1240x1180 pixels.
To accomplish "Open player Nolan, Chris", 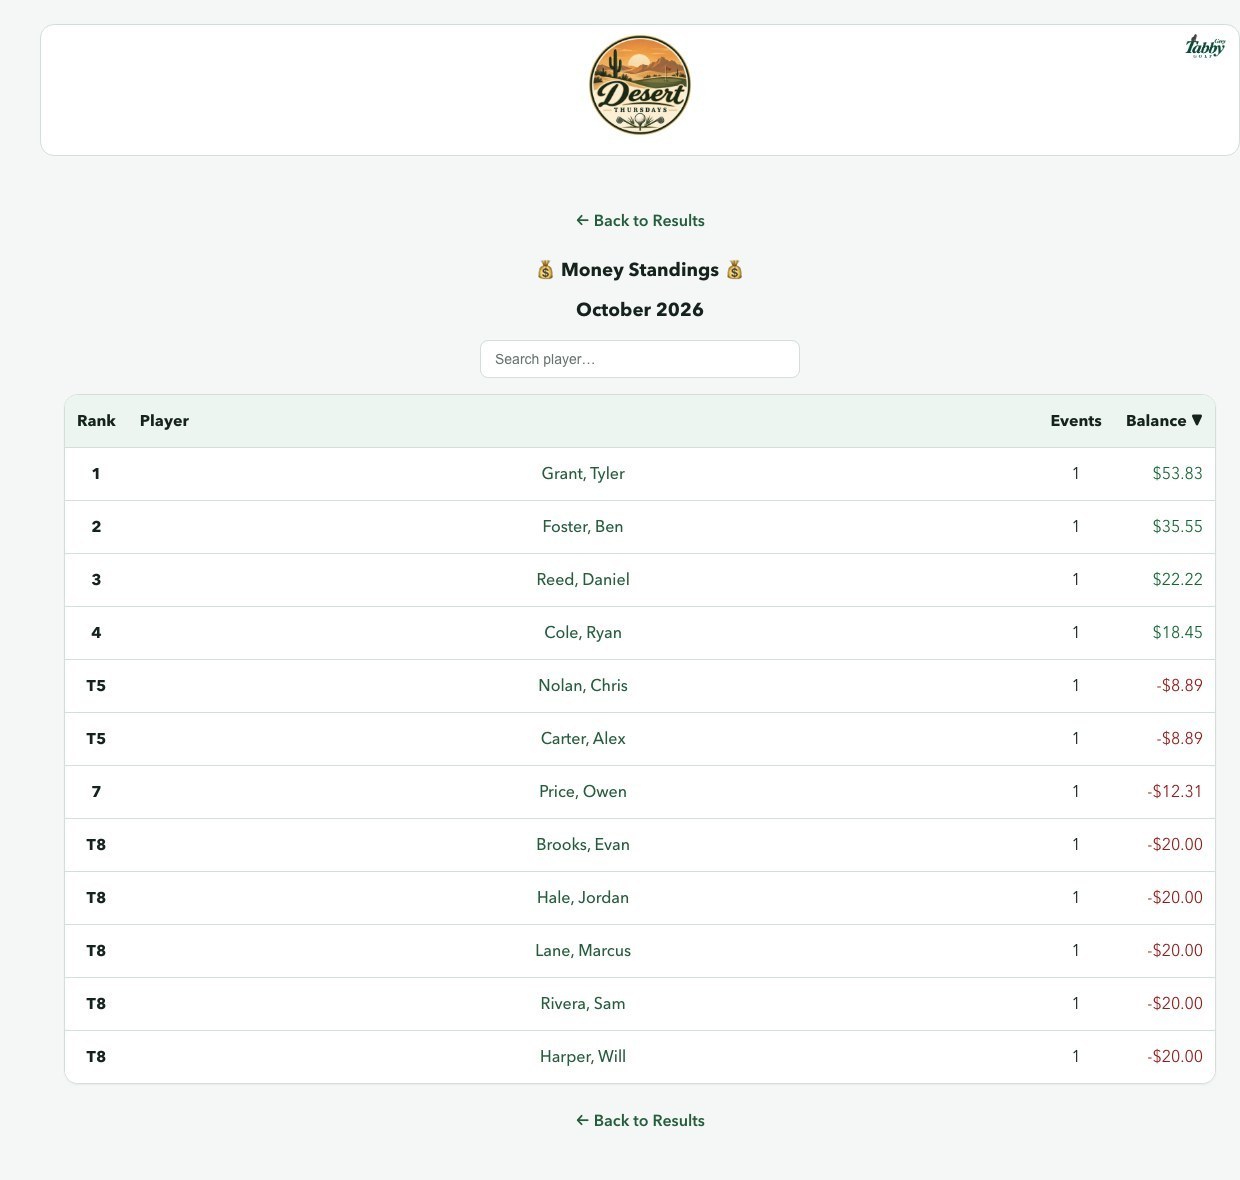I will point(583,686).
